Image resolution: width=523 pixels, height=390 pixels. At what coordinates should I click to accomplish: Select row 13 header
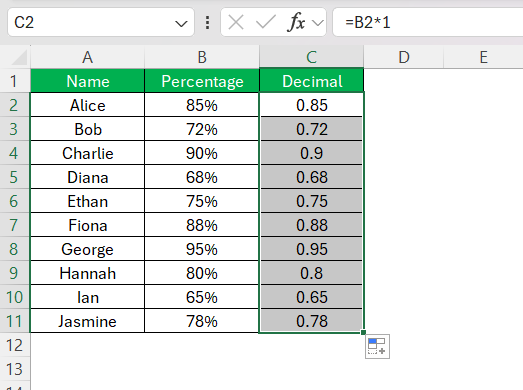(15, 369)
